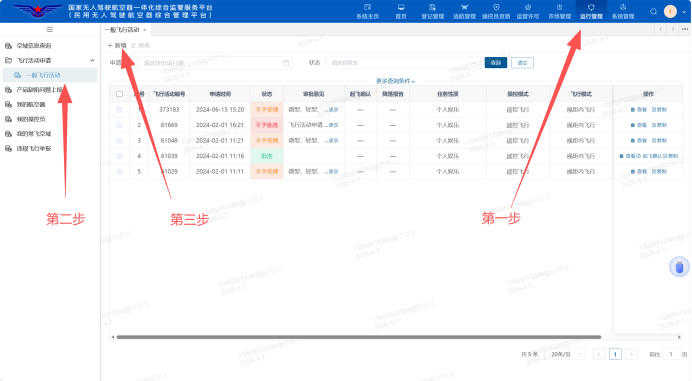Click 飞行活动编号 column header

point(169,94)
